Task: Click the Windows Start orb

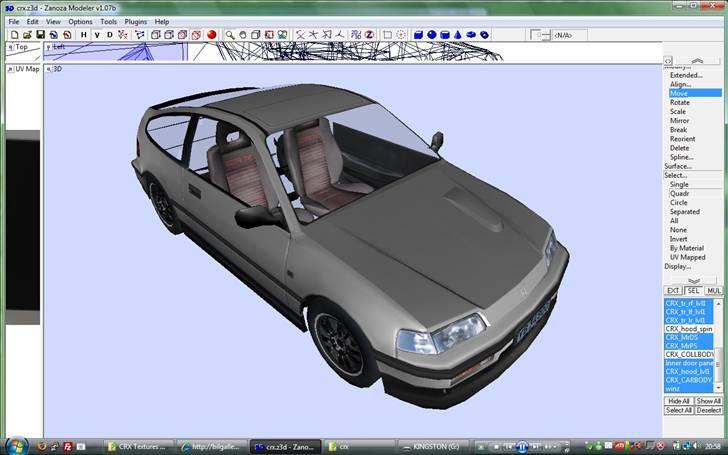Action: [17, 446]
